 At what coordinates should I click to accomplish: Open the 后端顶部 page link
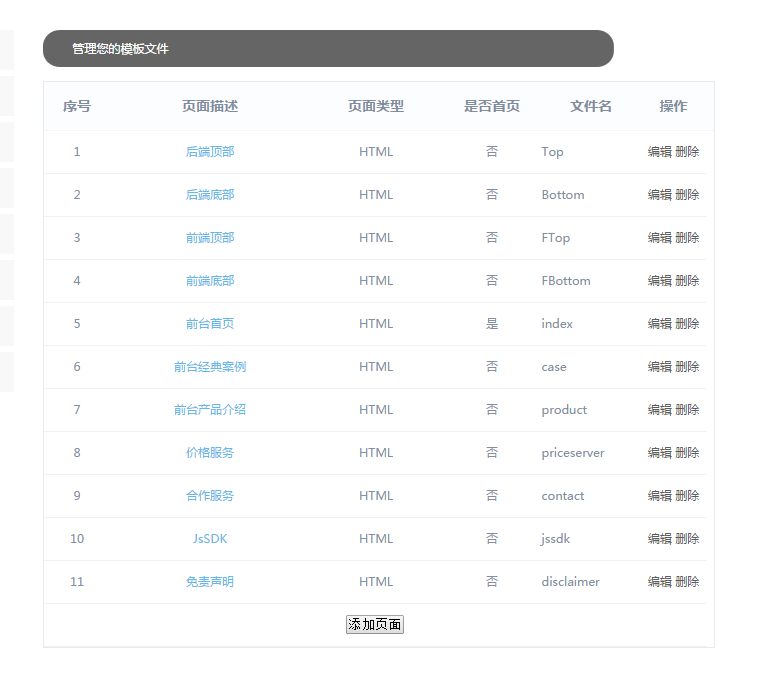click(210, 152)
